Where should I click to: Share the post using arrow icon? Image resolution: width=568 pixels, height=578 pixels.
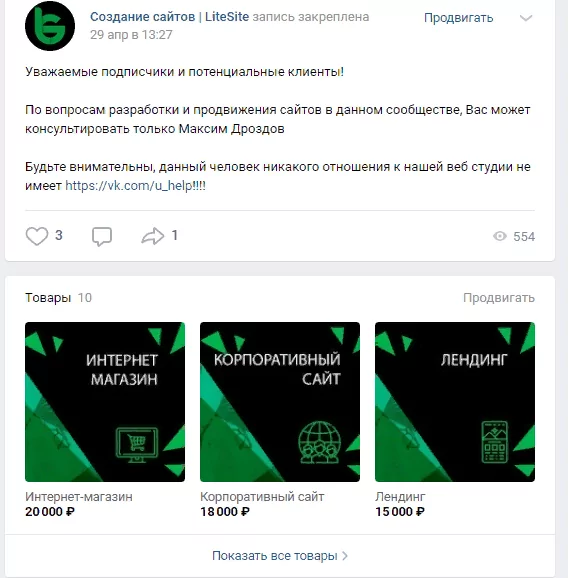pos(153,236)
